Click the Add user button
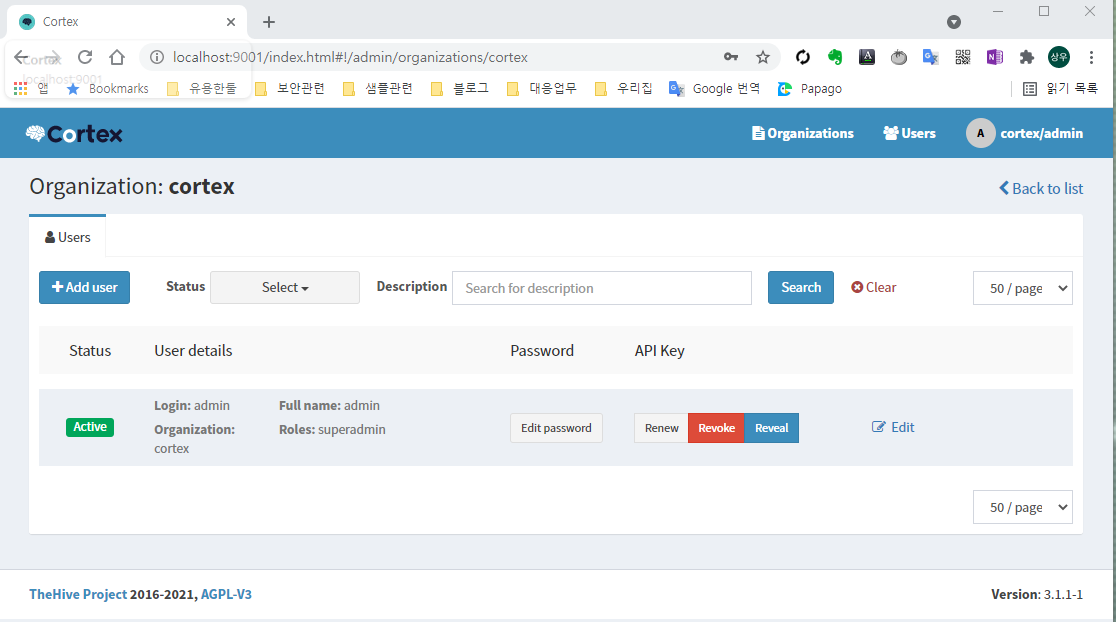The width and height of the screenshot is (1116, 622). (84, 288)
